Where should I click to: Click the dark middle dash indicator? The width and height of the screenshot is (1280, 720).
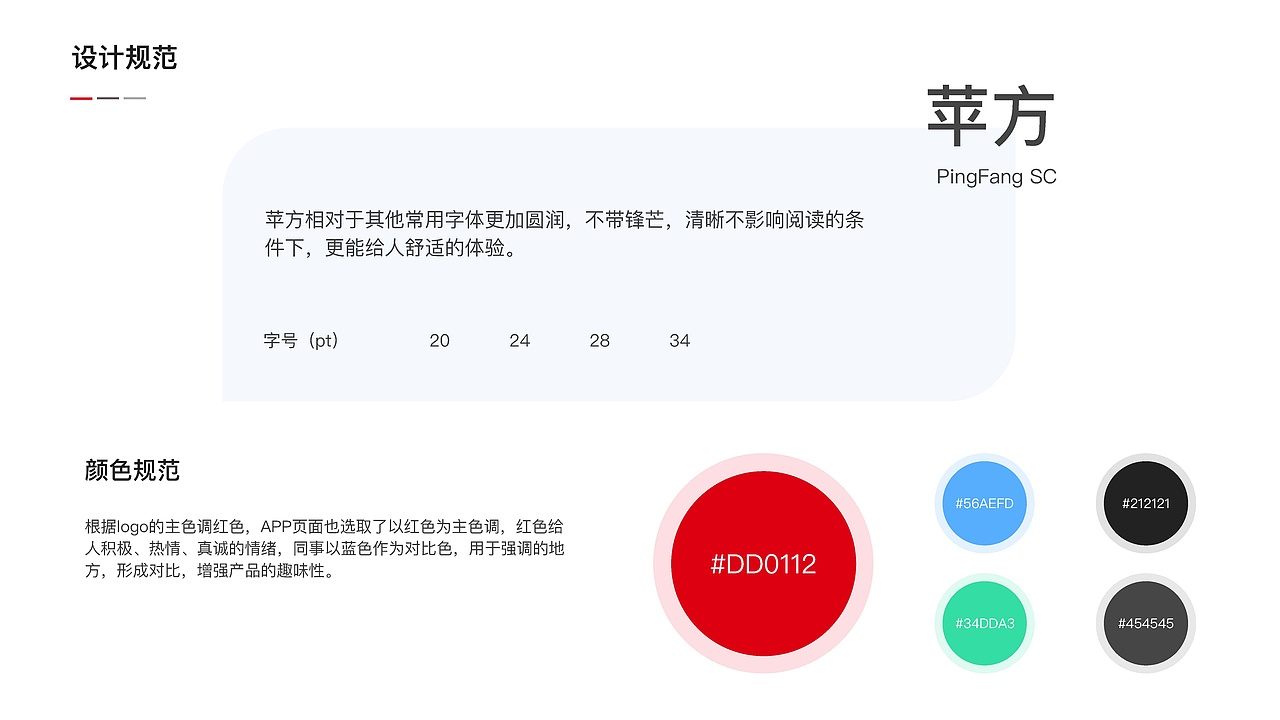[x=106, y=97]
